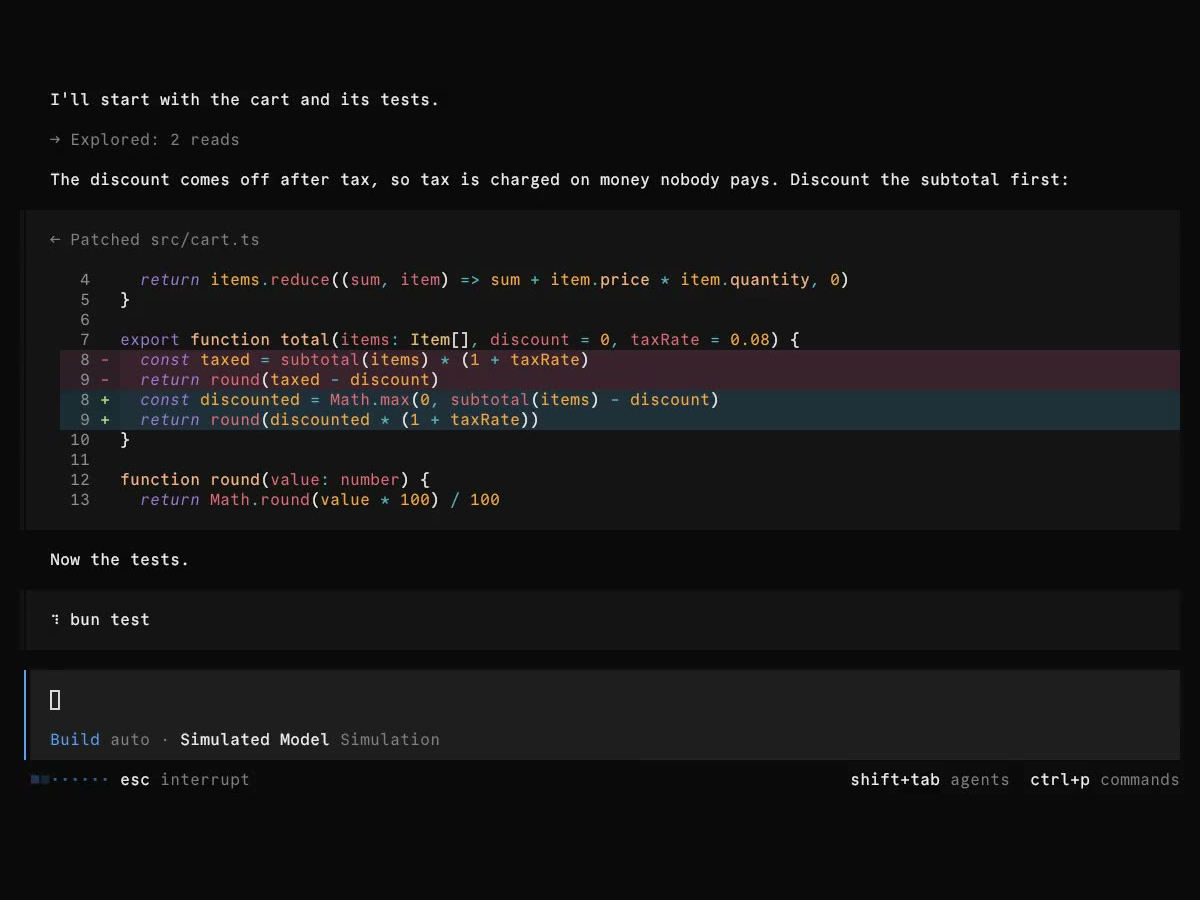This screenshot has height=900, width=1200.
Task: Open the 'Simulated Model' selector
Action: pos(255,740)
